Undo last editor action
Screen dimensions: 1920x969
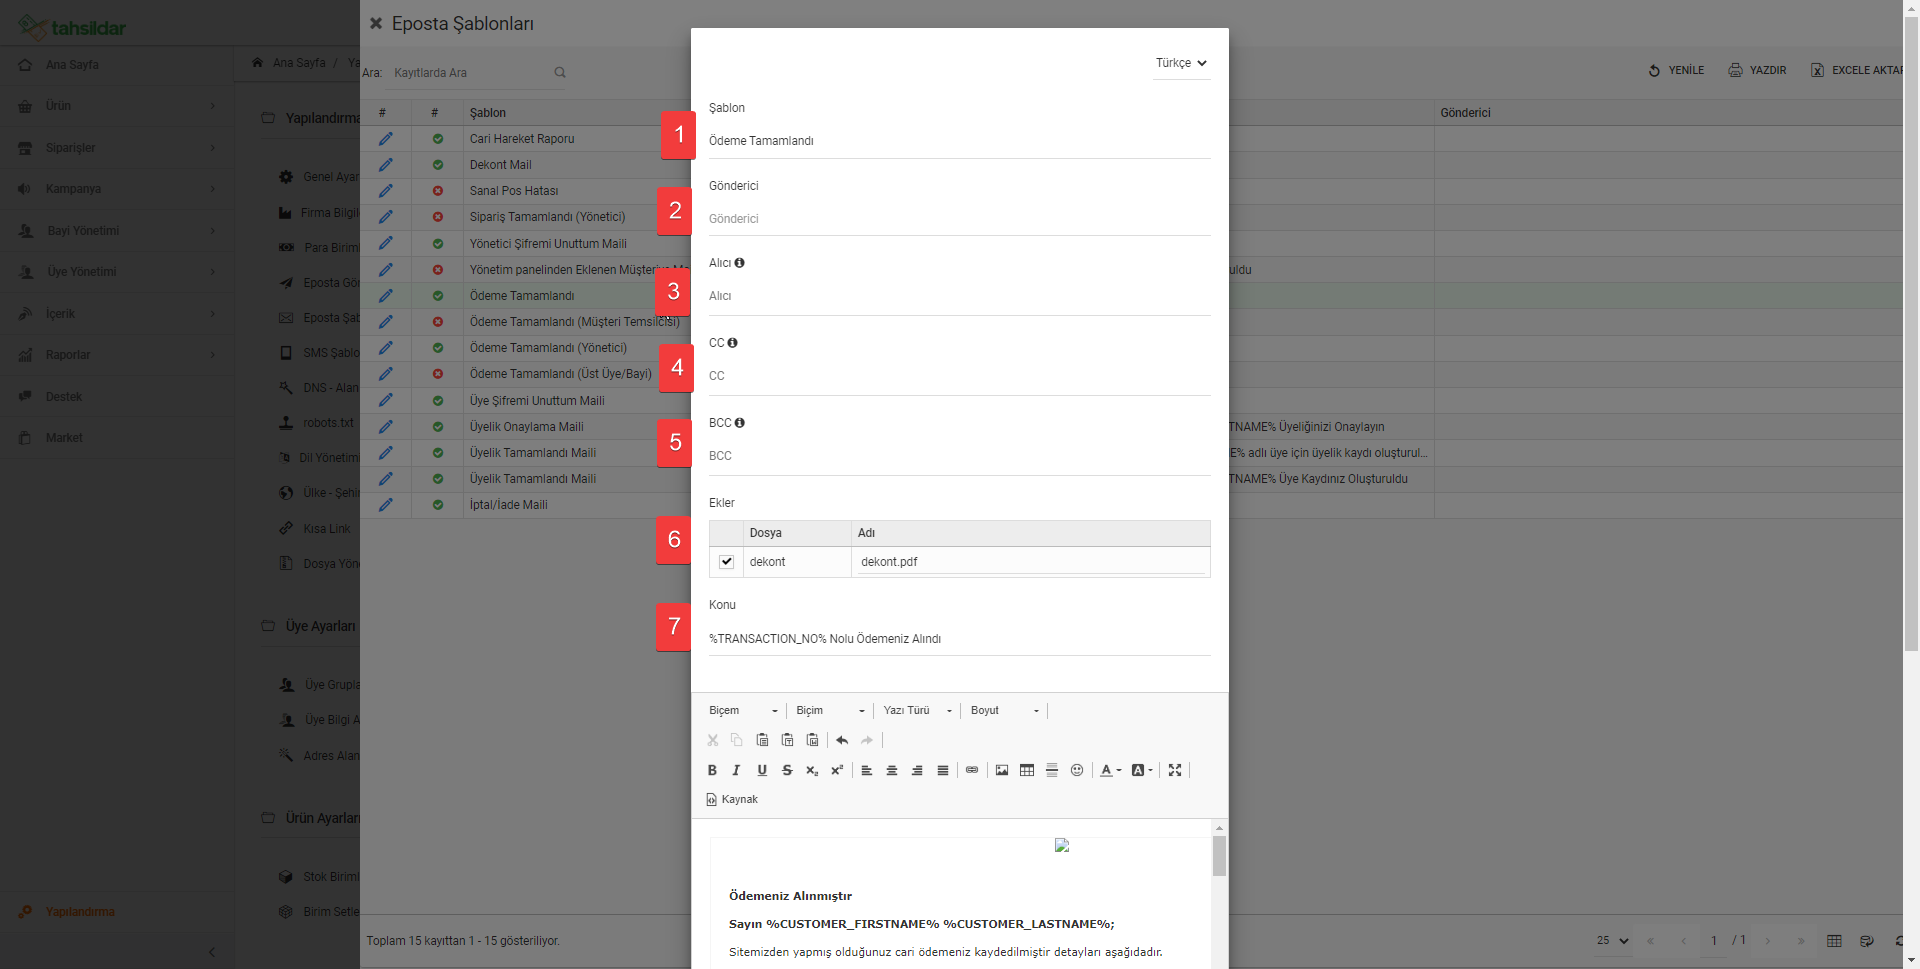[x=842, y=740]
